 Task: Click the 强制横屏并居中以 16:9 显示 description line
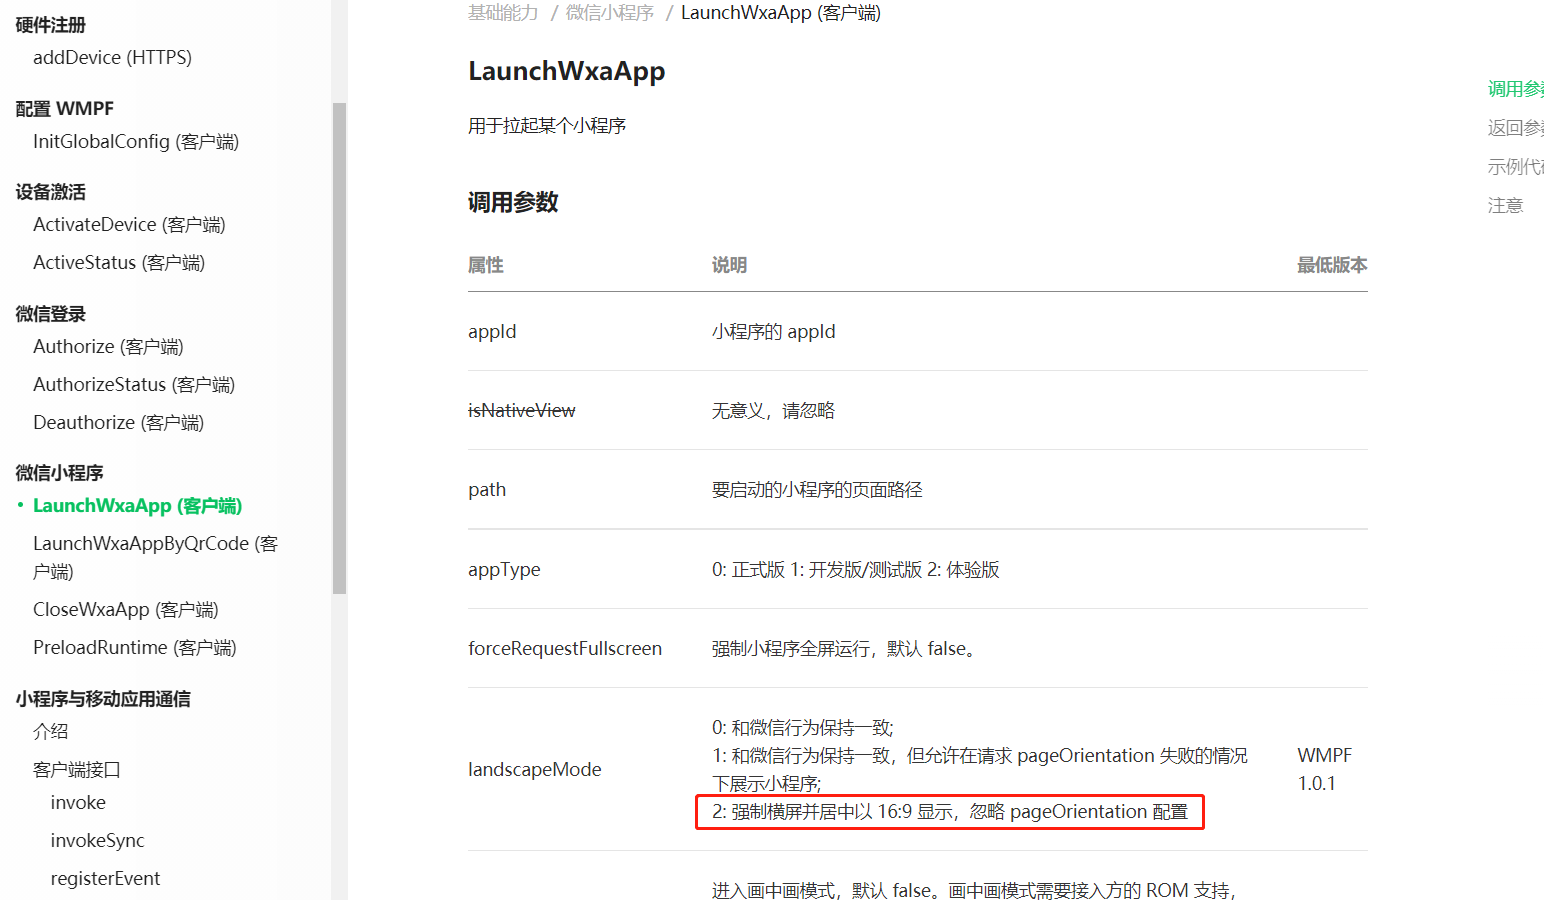click(950, 812)
